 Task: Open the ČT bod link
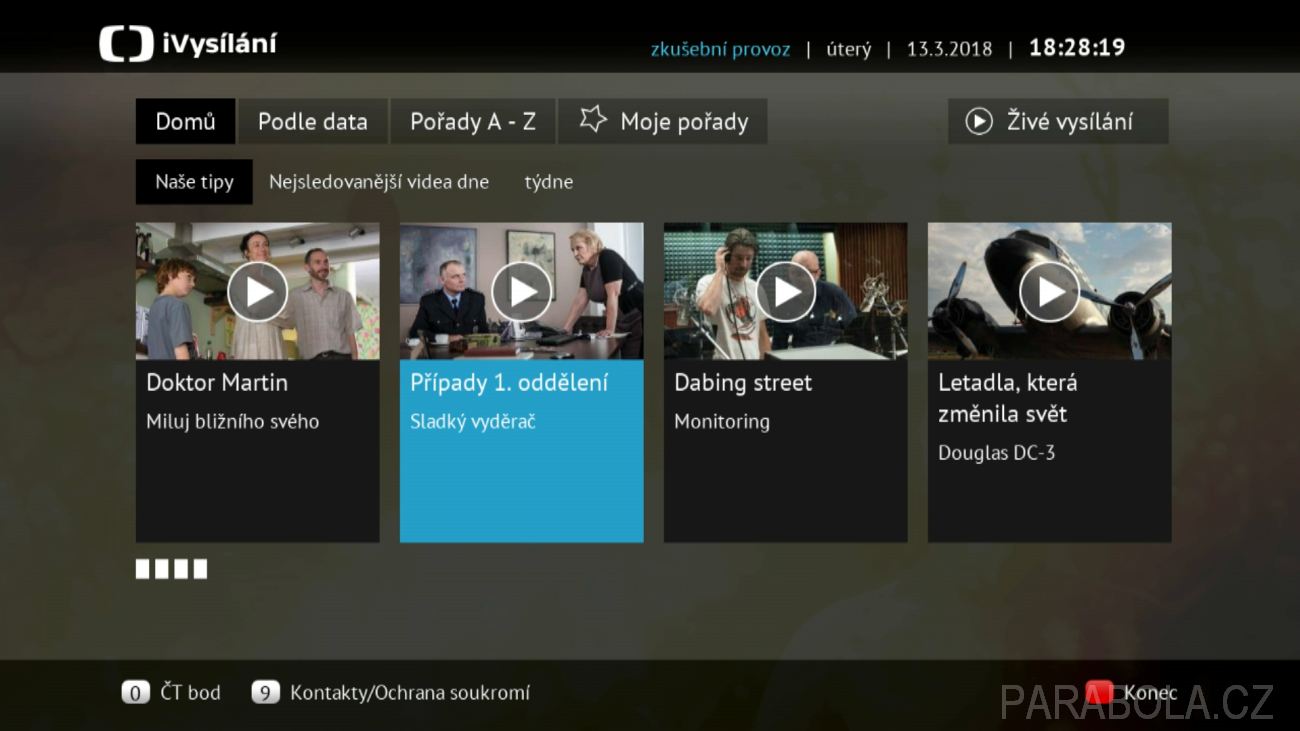[190, 692]
